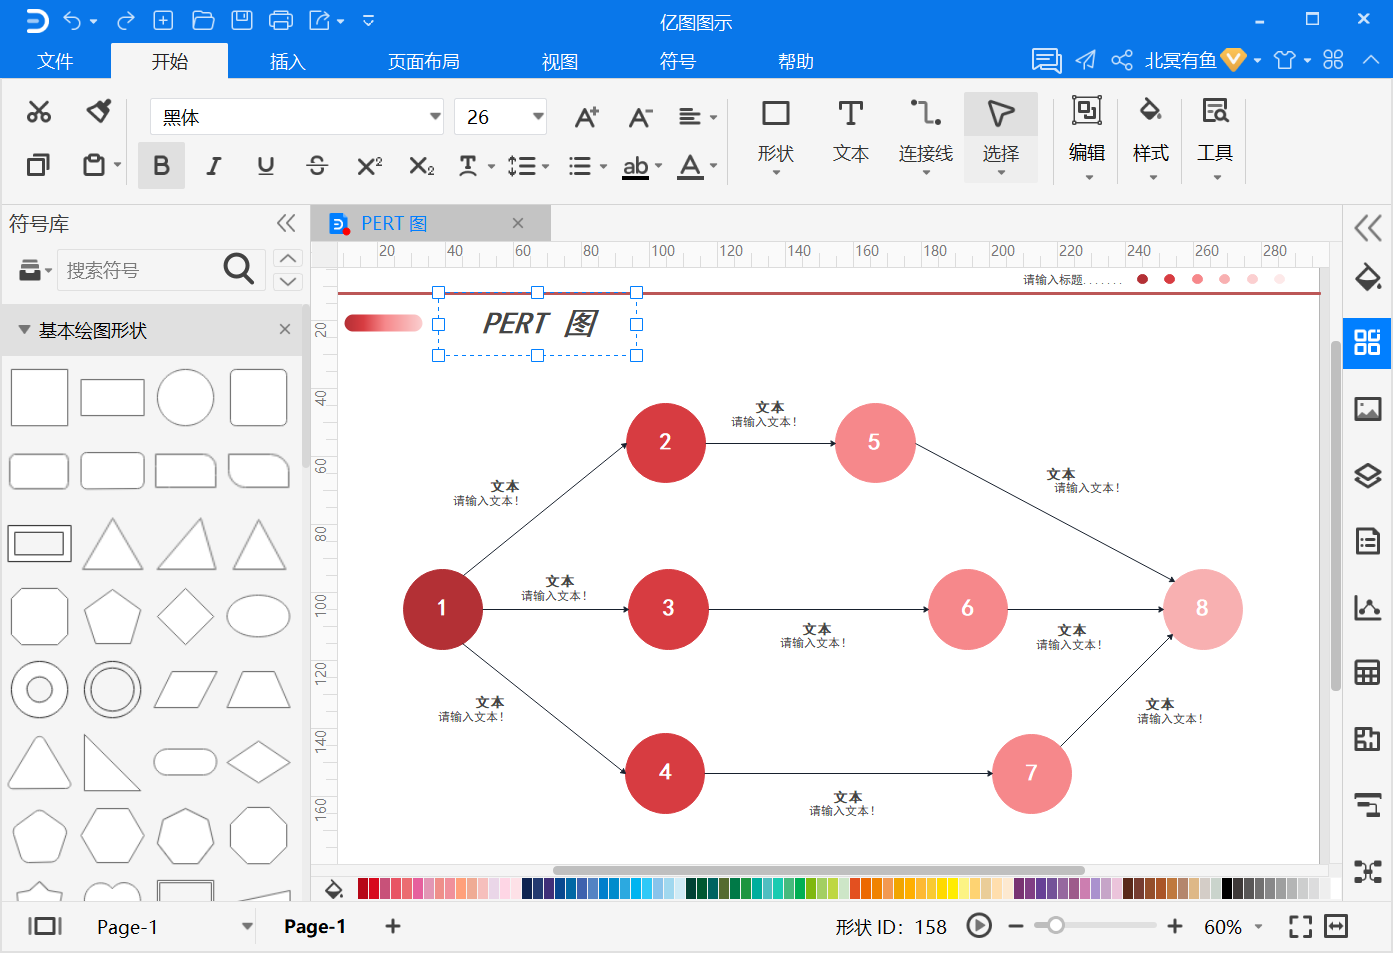Switch to the 插入 ribbon tab

point(287,61)
